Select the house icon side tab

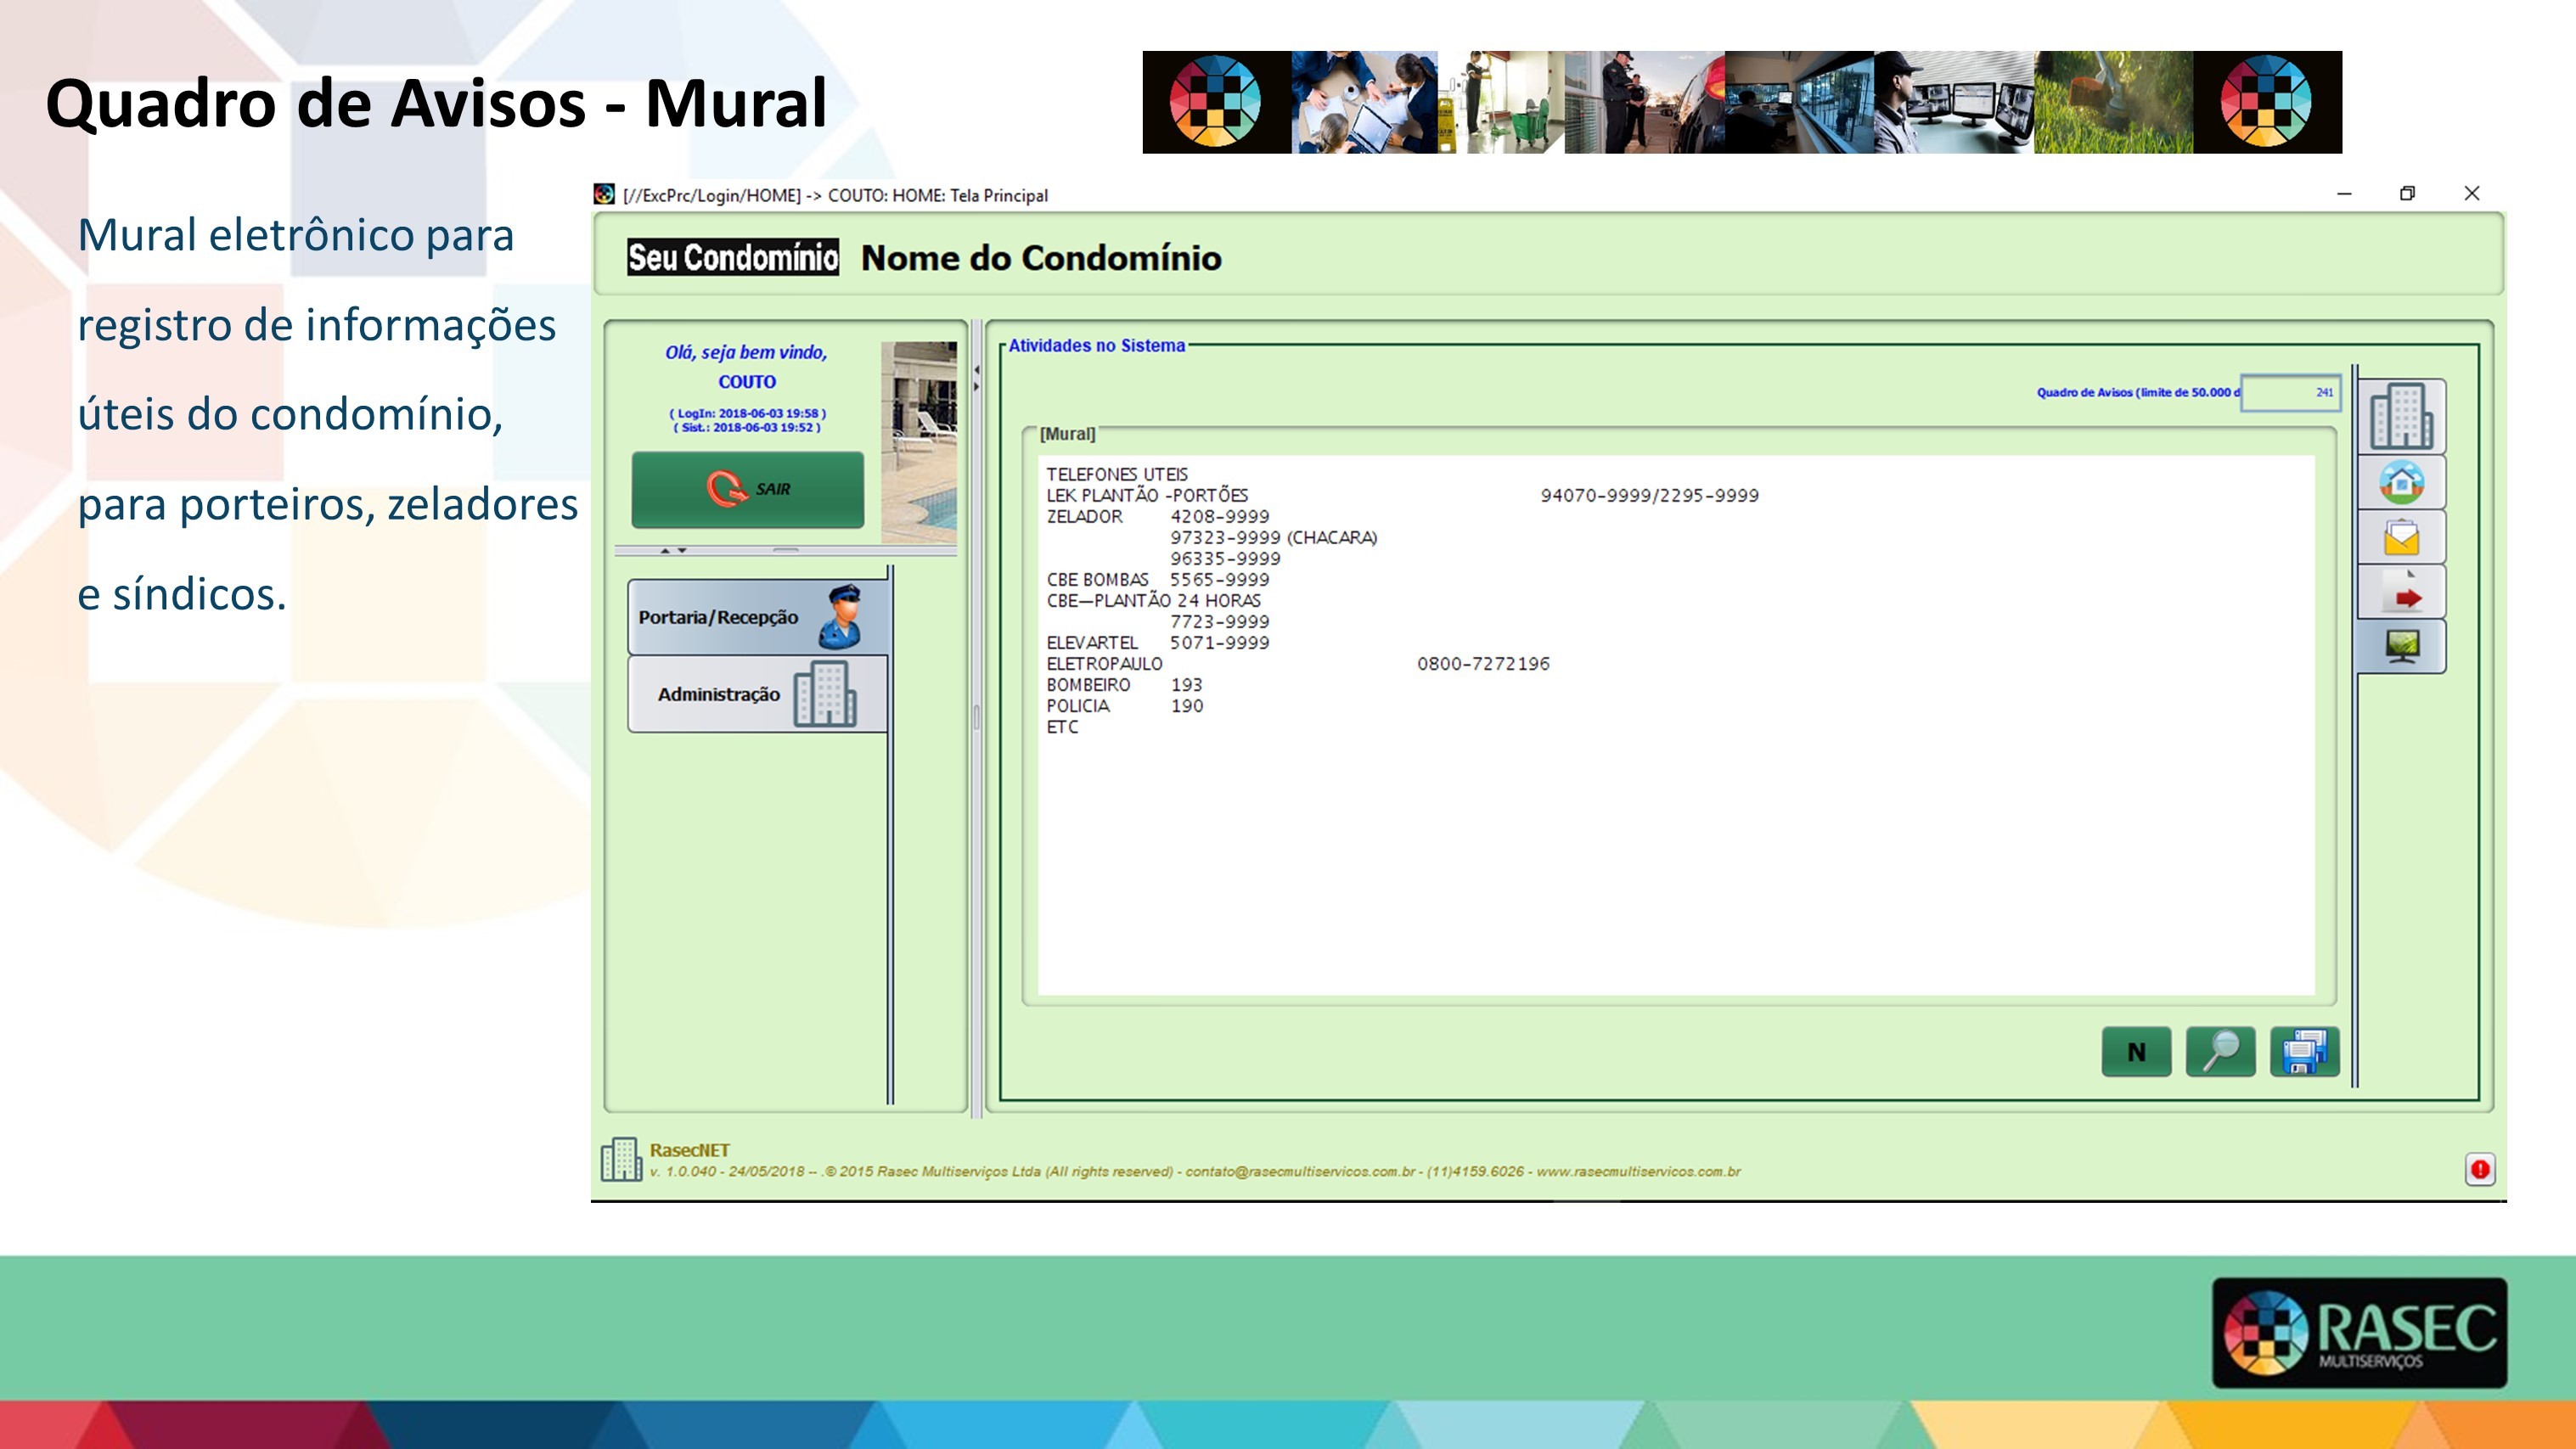(2401, 483)
